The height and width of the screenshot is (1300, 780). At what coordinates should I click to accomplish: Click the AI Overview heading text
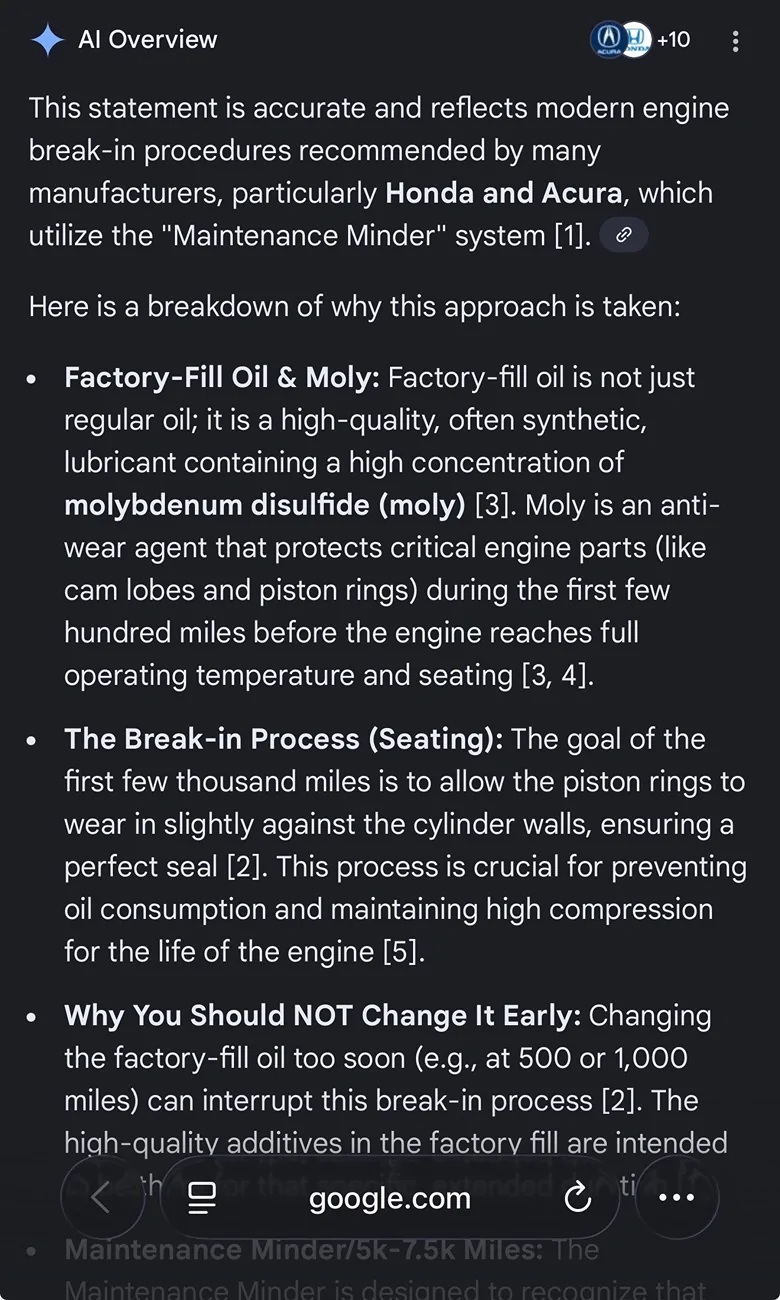point(148,40)
